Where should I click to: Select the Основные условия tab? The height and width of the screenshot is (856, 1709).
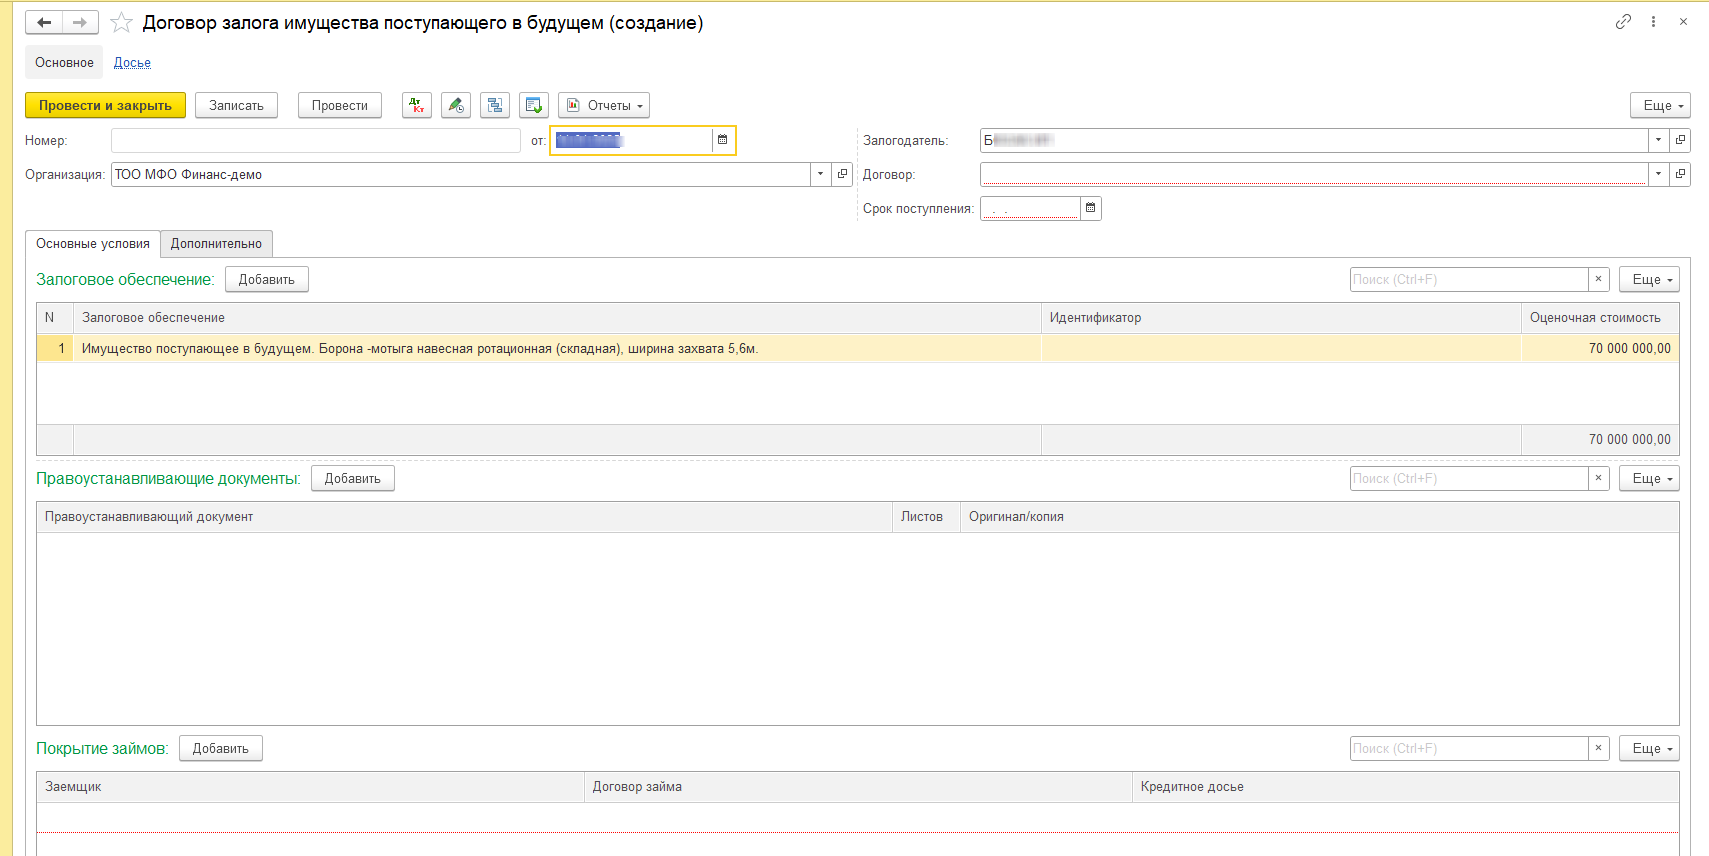pos(93,243)
